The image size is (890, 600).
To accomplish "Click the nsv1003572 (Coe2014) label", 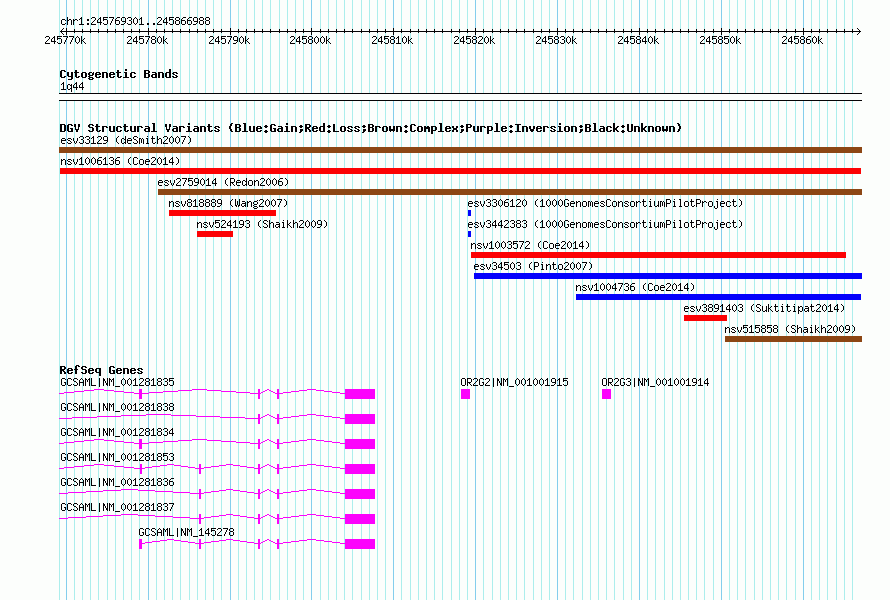I will [530, 245].
